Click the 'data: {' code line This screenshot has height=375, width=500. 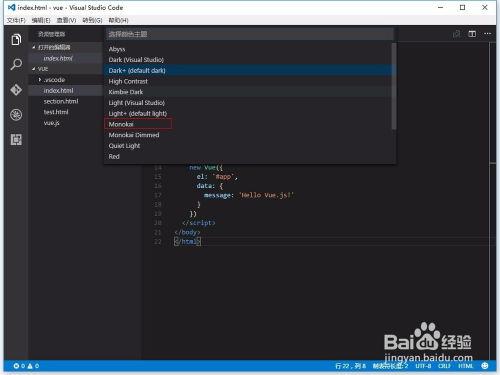point(210,186)
